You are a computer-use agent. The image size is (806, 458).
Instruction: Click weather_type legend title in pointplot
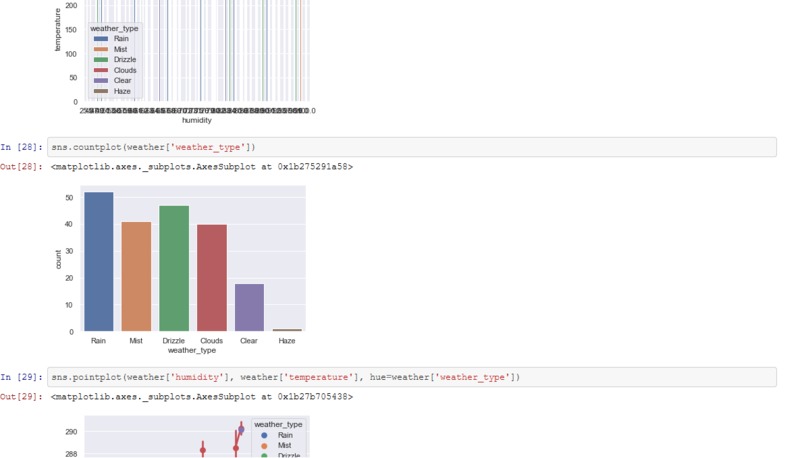point(278,425)
